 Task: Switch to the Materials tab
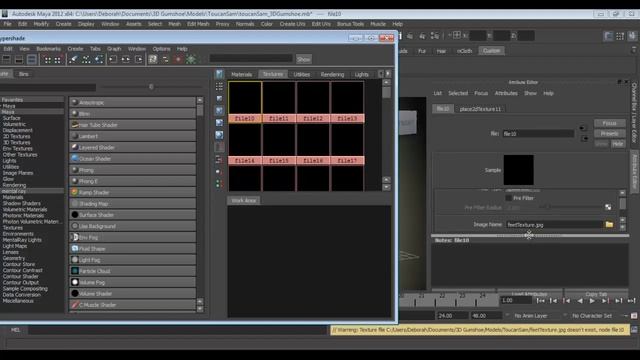(242, 74)
